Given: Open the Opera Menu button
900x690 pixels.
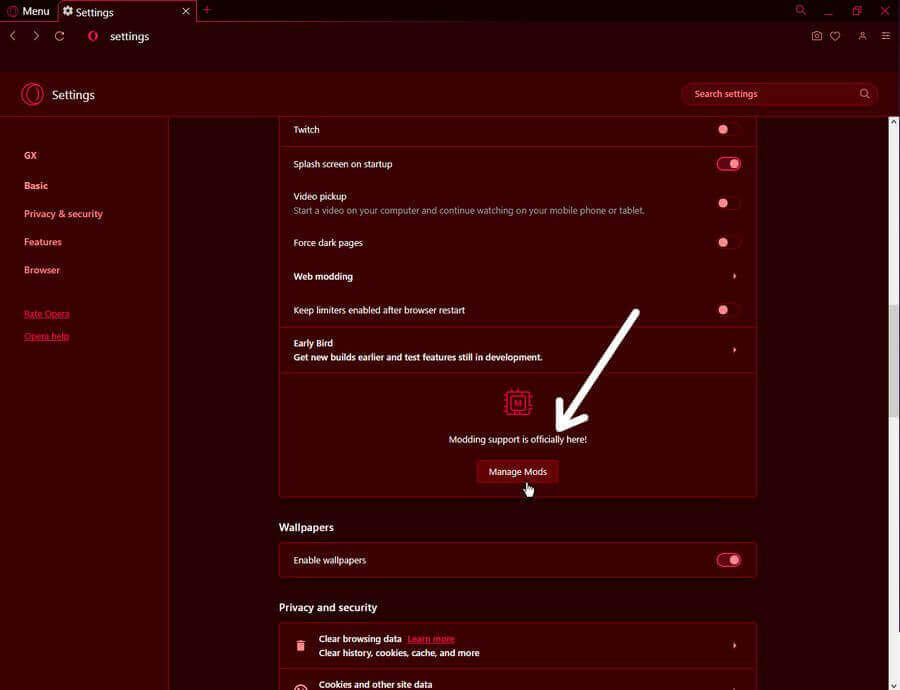Looking at the screenshot, I should (28, 11).
